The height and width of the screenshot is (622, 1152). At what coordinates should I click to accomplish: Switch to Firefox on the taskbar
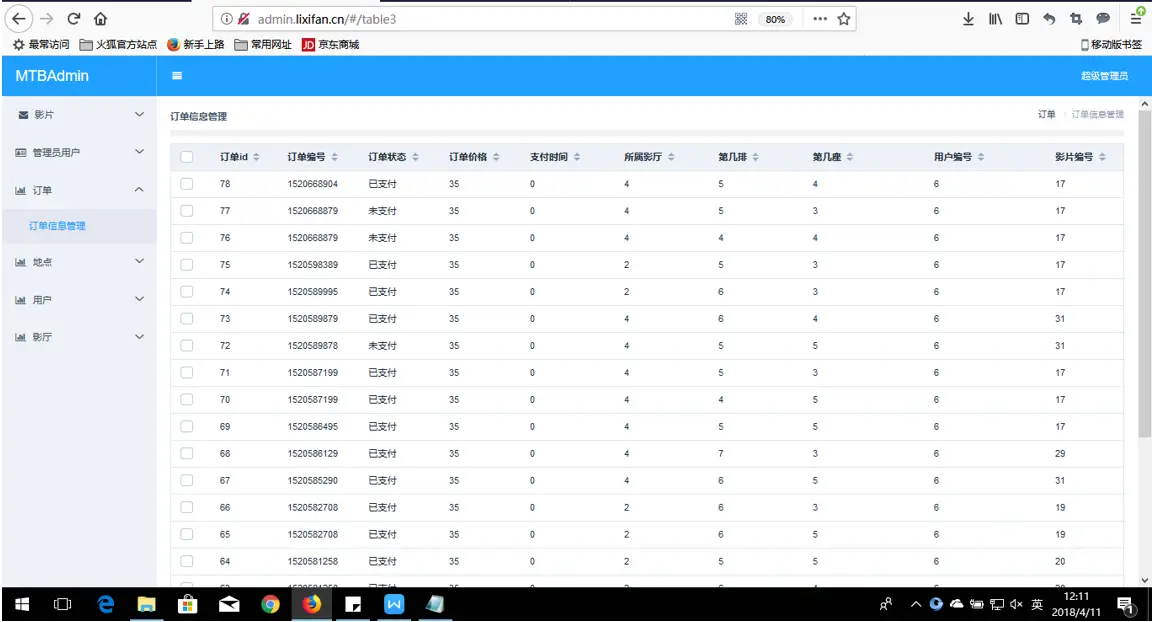pyautogui.click(x=312, y=604)
